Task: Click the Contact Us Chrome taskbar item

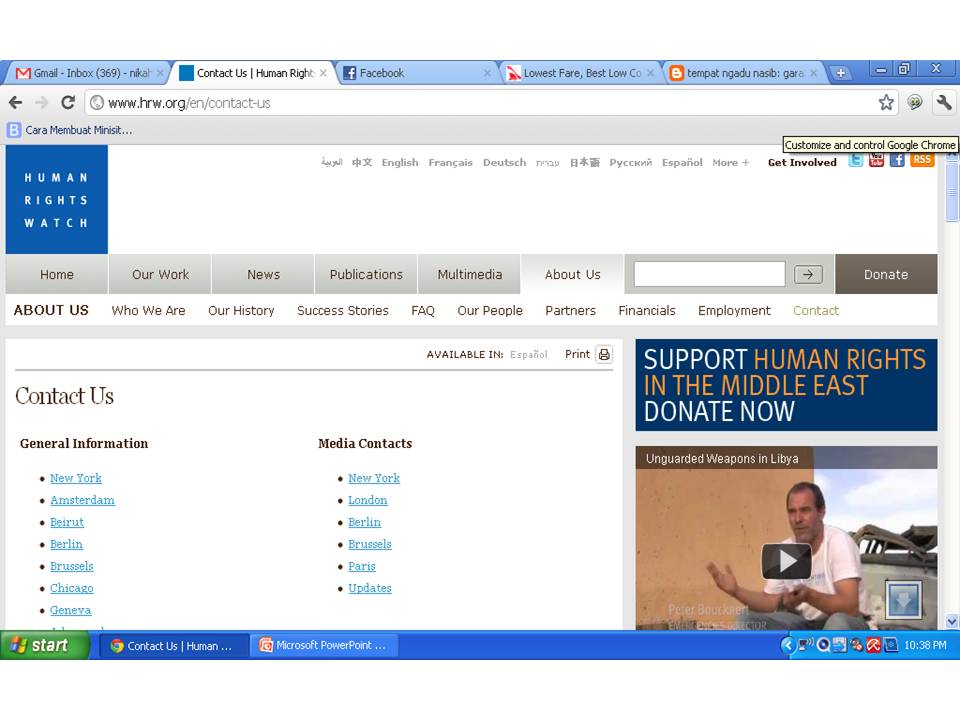Action: pos(173,646)
